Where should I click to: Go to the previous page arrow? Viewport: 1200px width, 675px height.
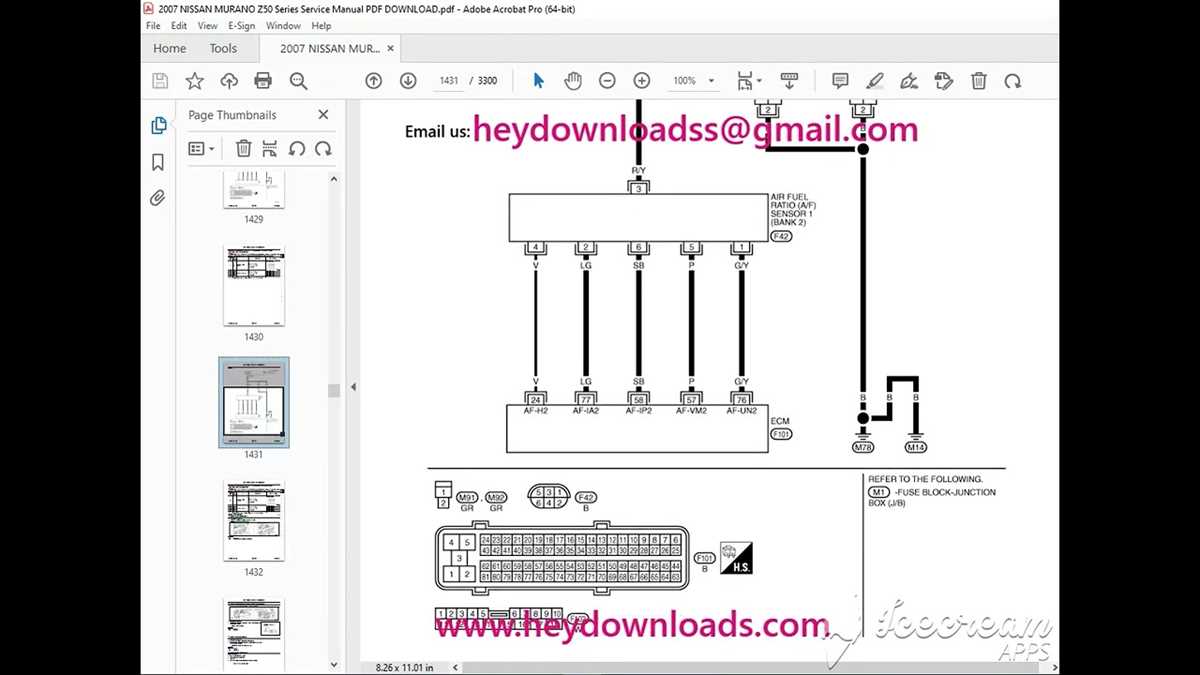(x=374, y=81)
